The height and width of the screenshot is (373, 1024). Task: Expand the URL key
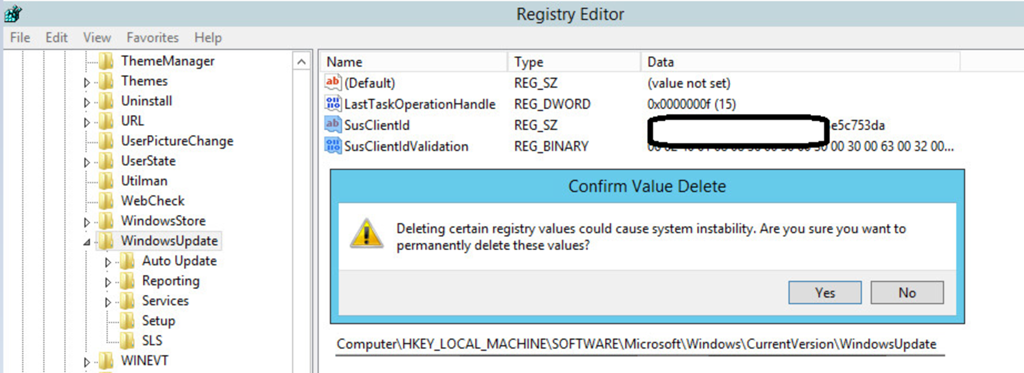88,122
